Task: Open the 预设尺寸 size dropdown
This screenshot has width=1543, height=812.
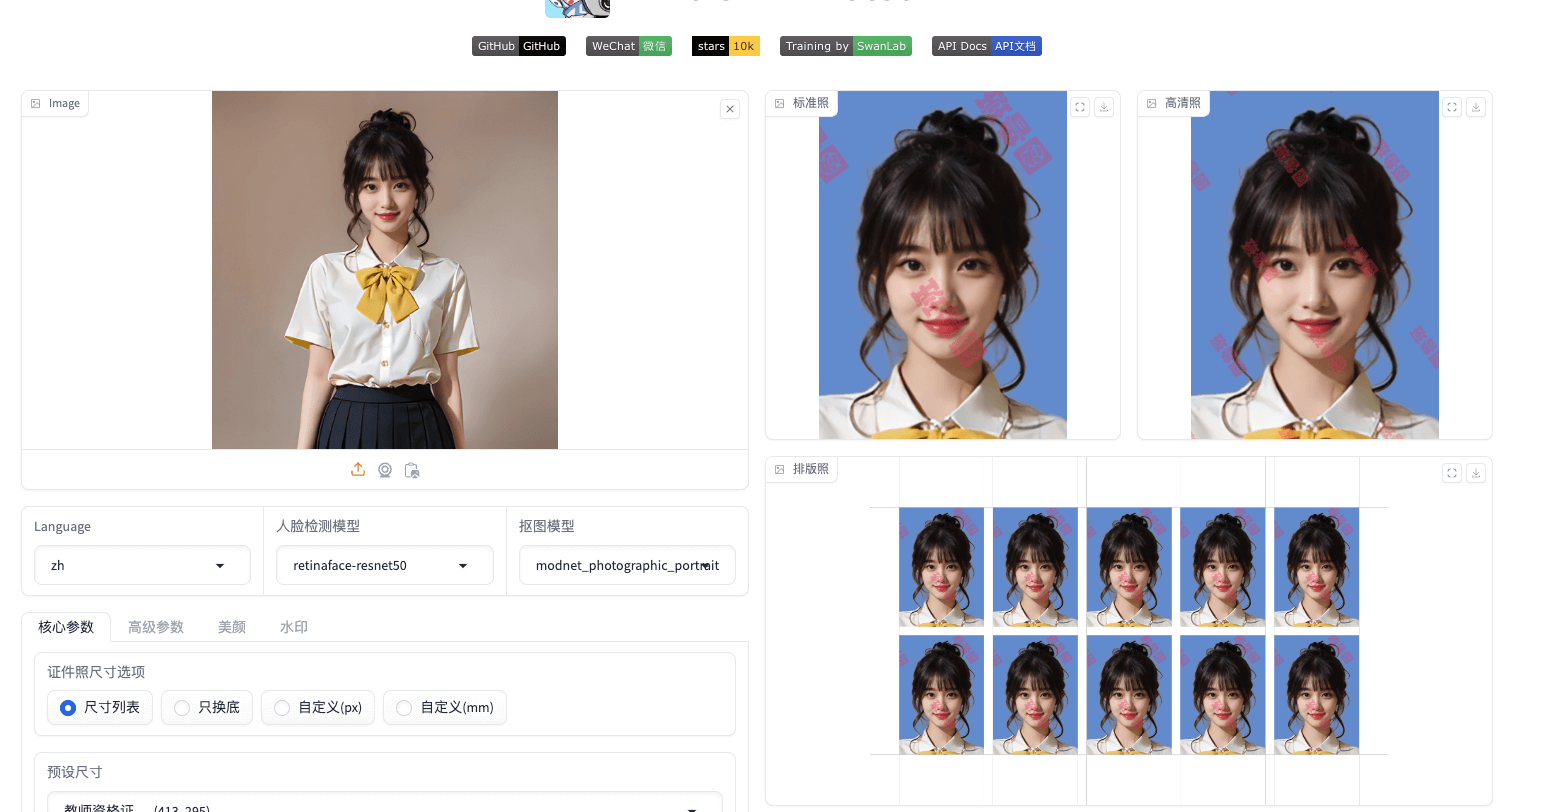Action: click(x=385, y=803)
